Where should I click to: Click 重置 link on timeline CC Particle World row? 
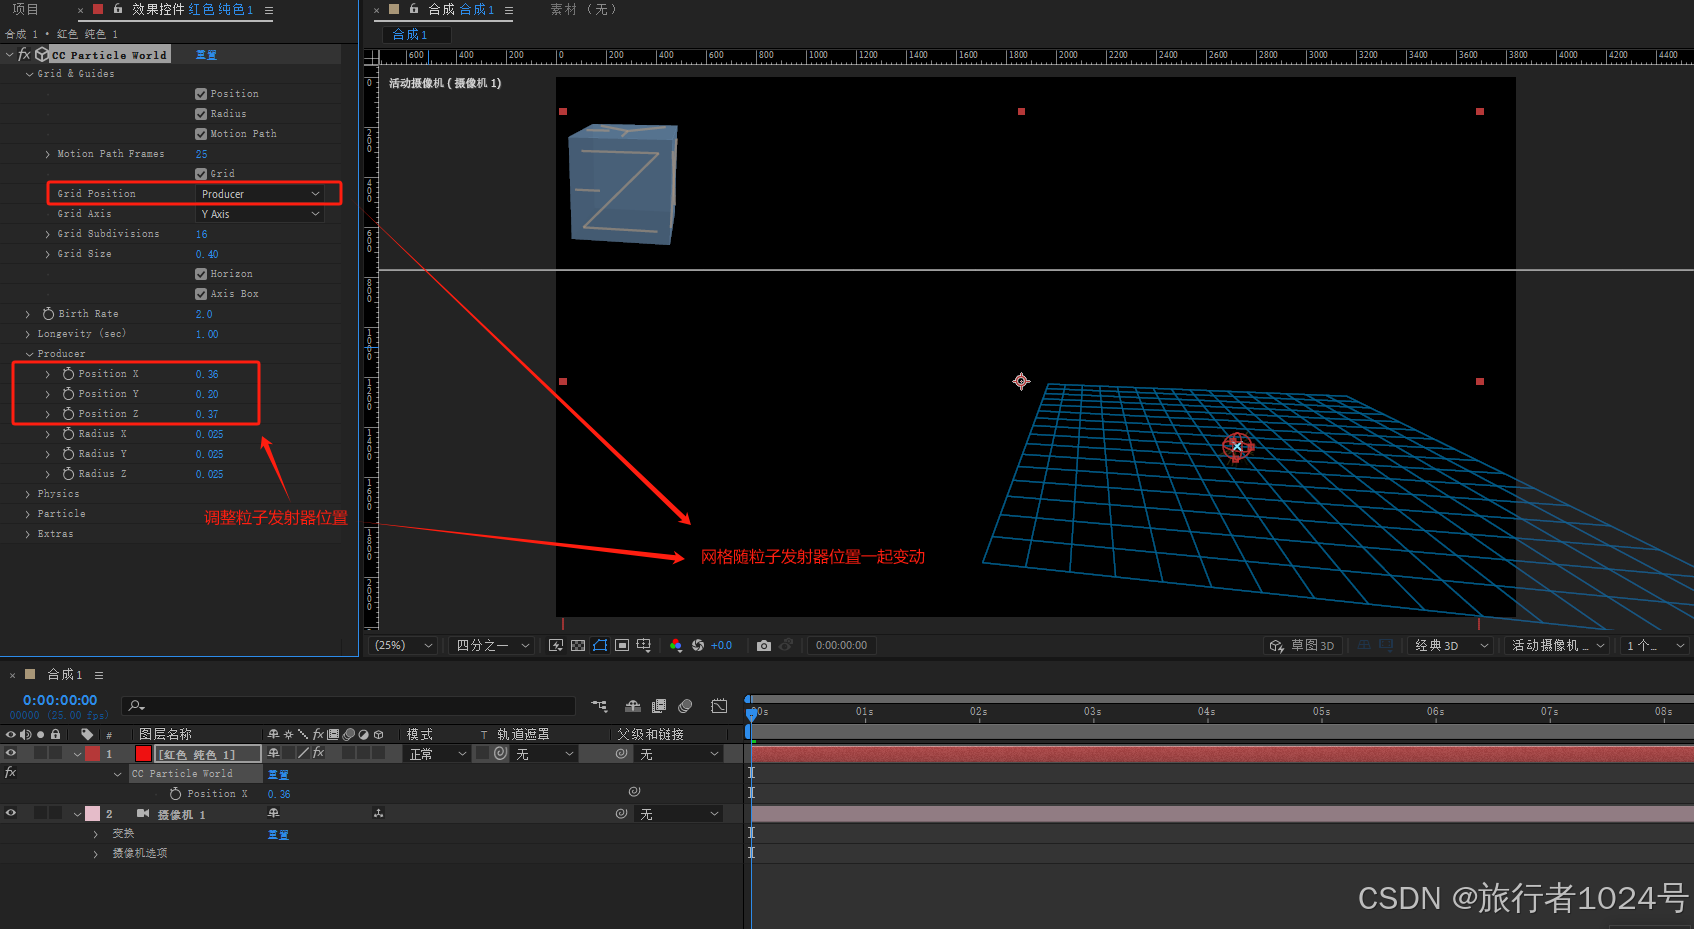point(278,774)
